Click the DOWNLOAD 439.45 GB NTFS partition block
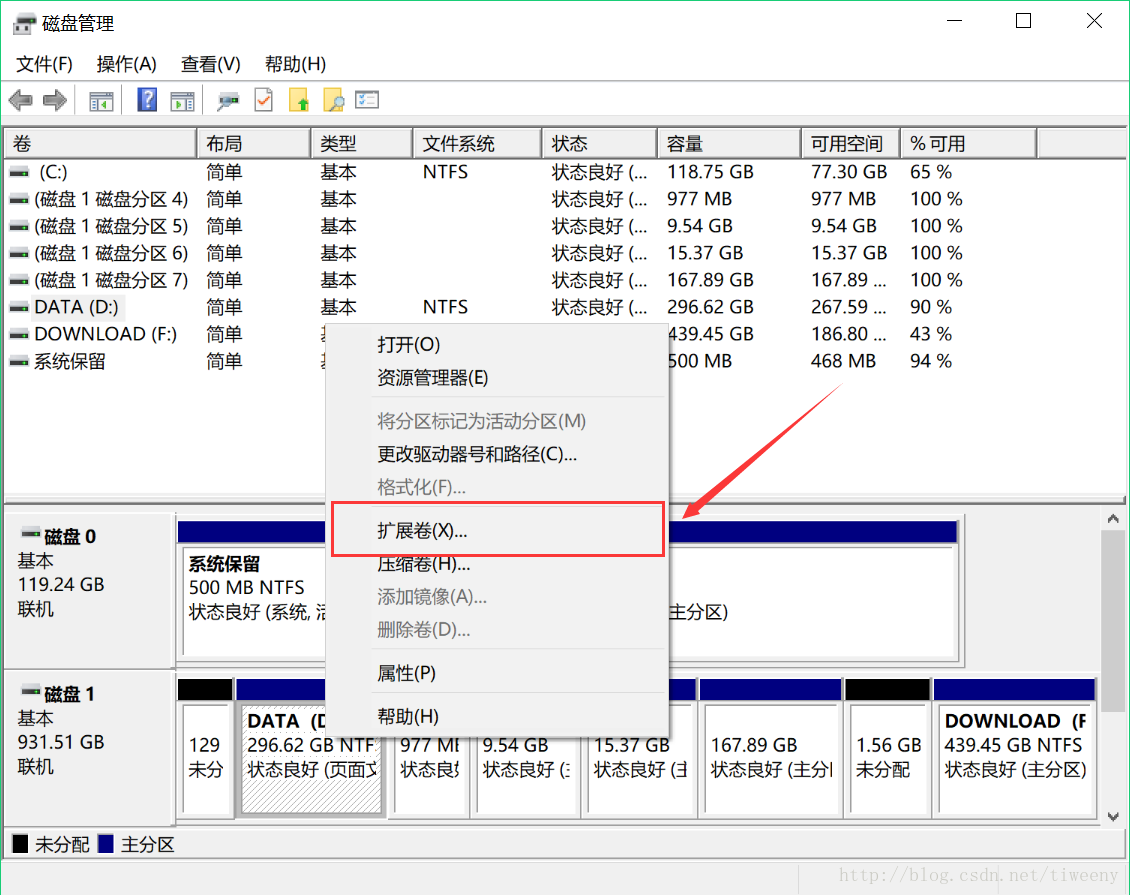Viewport: 1130px width, 895px height. (1015, 759)
